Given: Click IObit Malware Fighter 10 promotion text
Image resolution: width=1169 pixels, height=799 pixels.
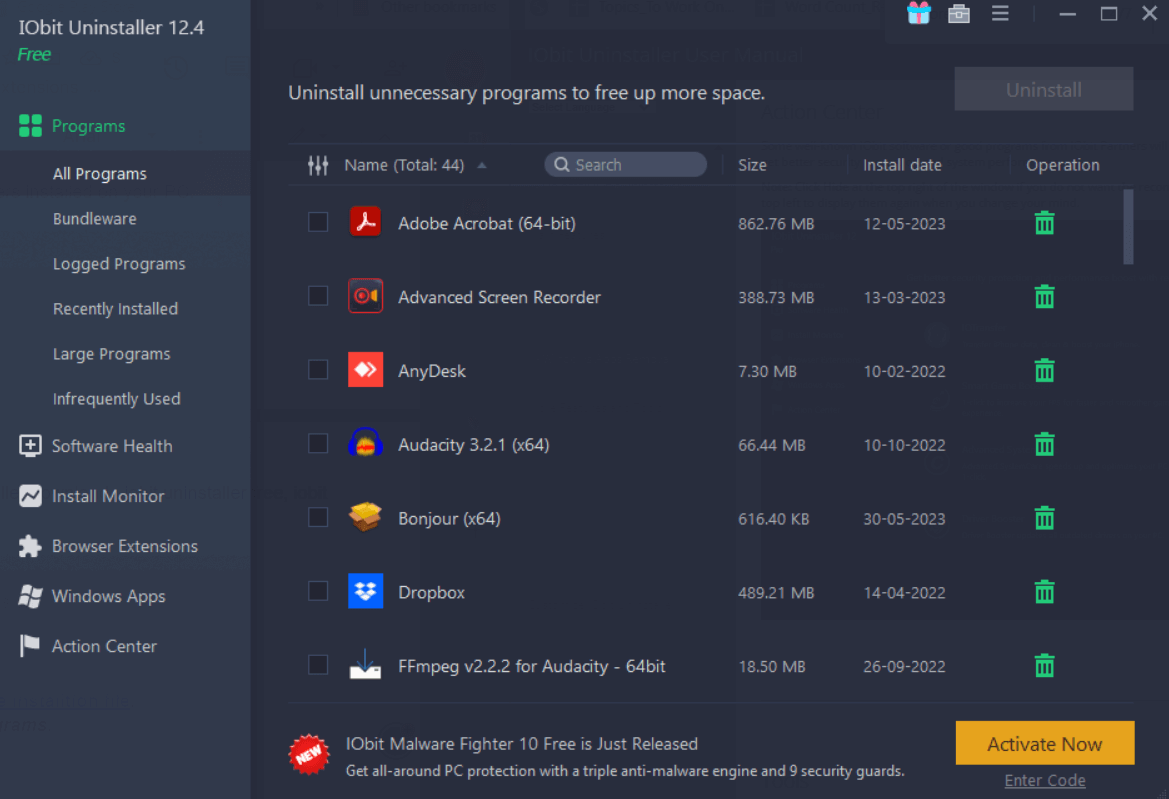Looking at the screenshot, I should click(x=522, y=744).
